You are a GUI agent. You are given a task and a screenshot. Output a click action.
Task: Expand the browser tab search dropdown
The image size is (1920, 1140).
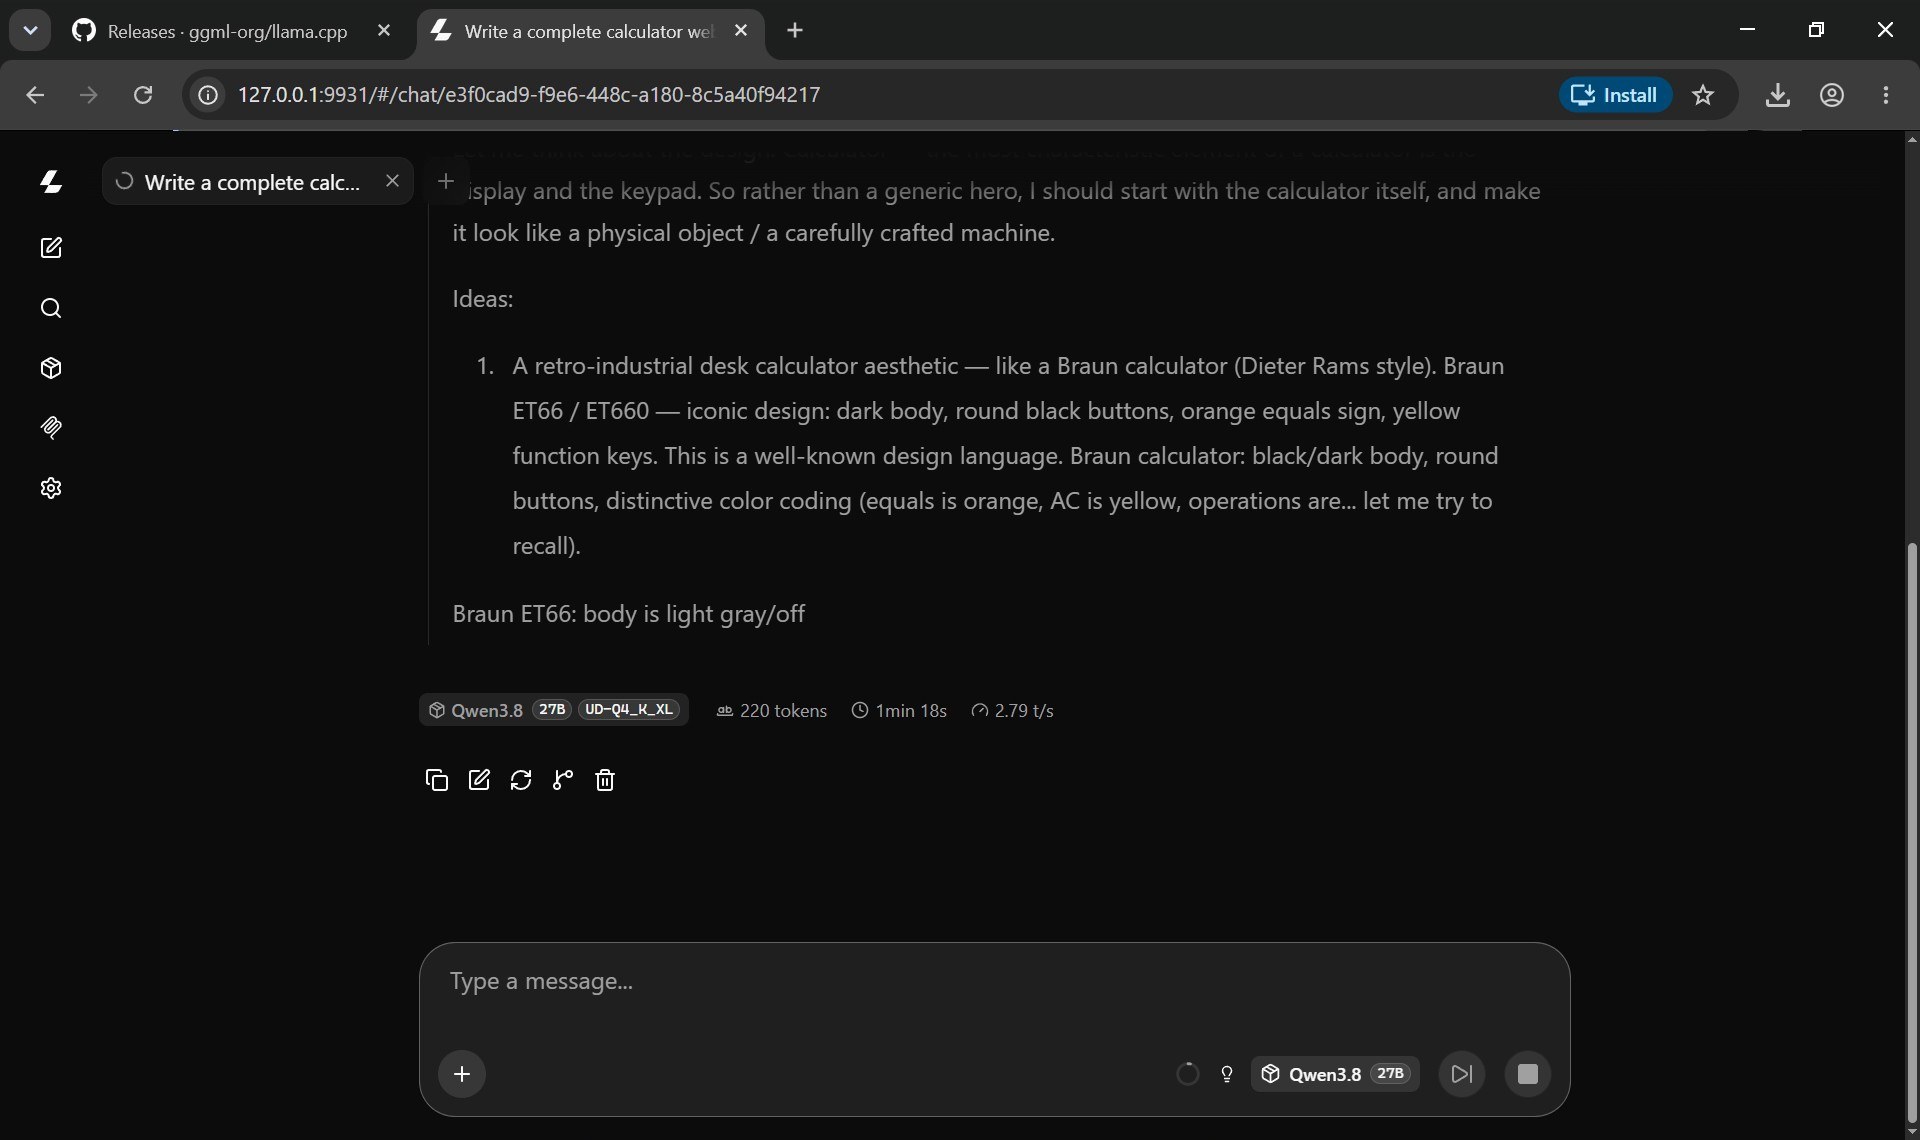30,30
